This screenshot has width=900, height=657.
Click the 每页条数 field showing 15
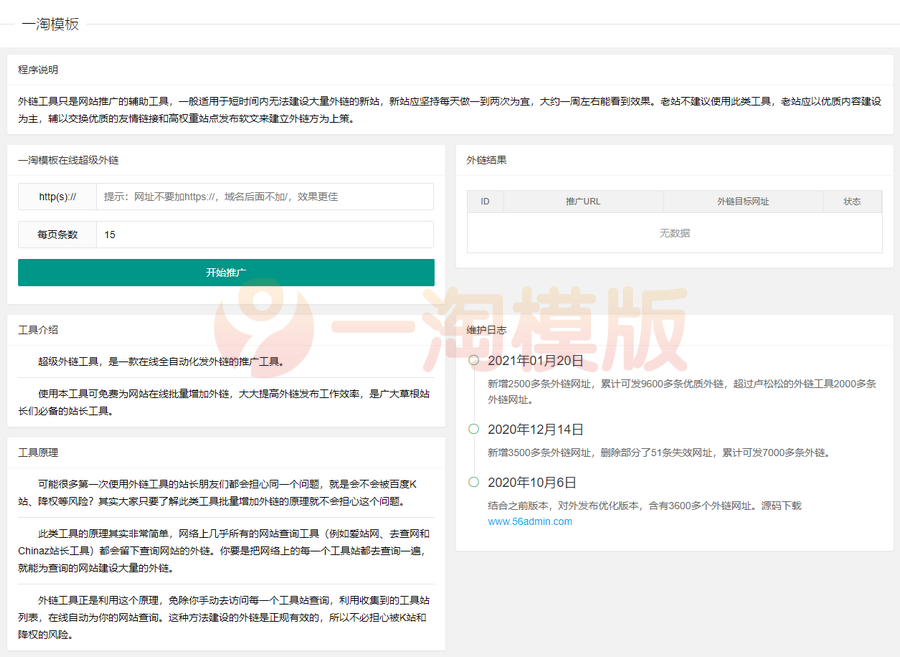(265, 235)
